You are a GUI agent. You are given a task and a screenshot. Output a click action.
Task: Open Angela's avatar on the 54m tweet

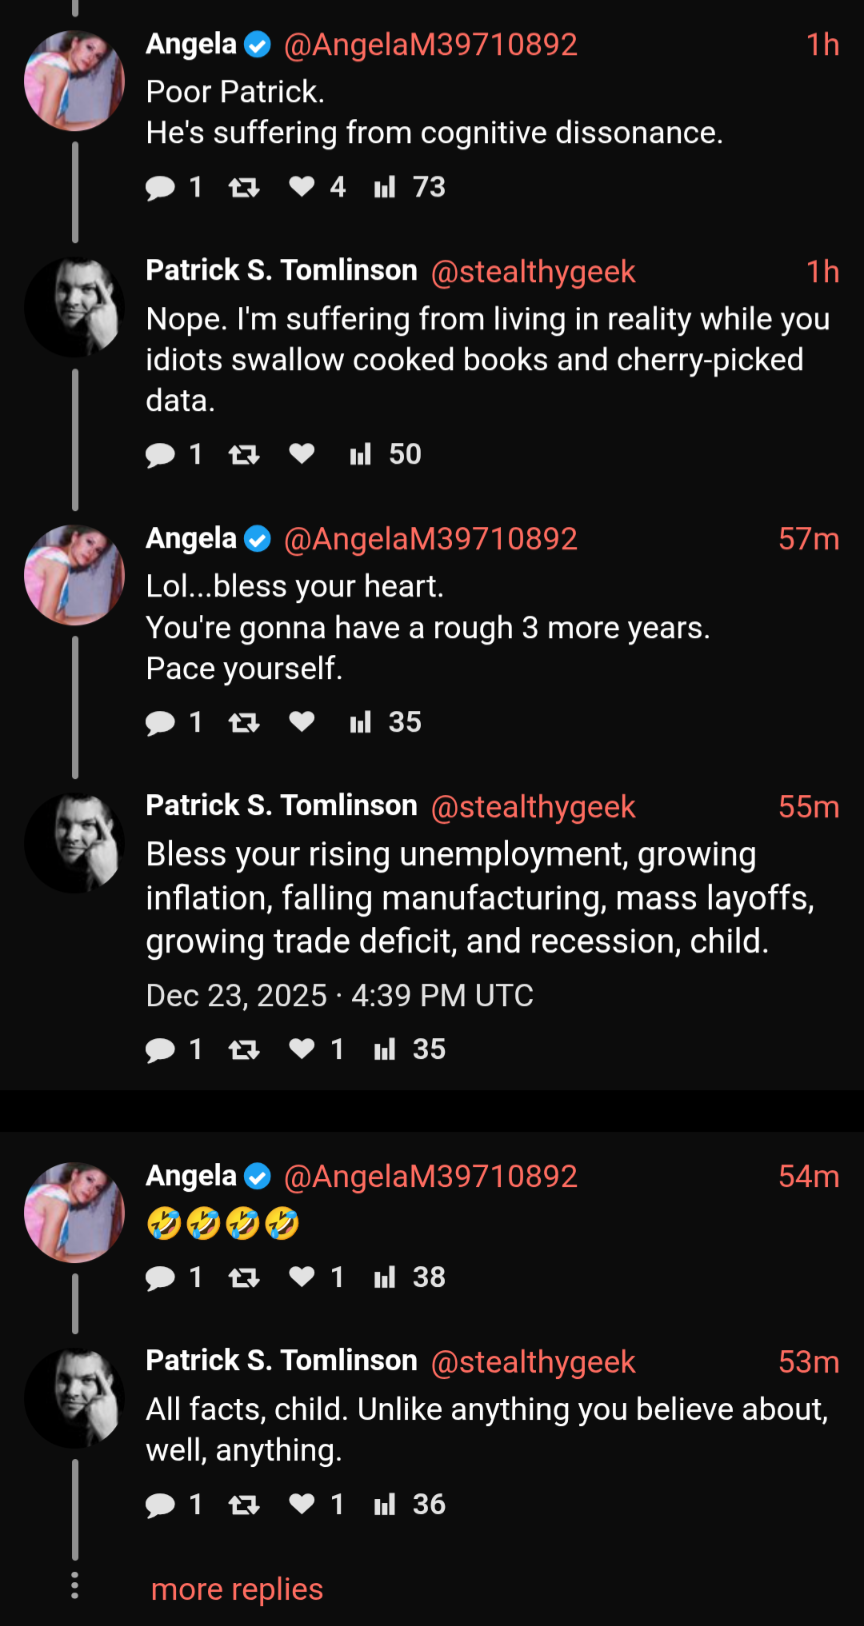(75, 1212)
